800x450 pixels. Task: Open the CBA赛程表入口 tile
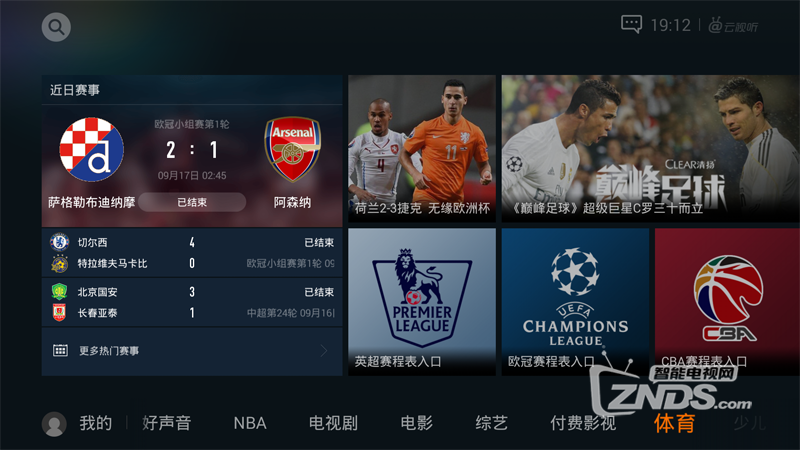click(727, 302)
